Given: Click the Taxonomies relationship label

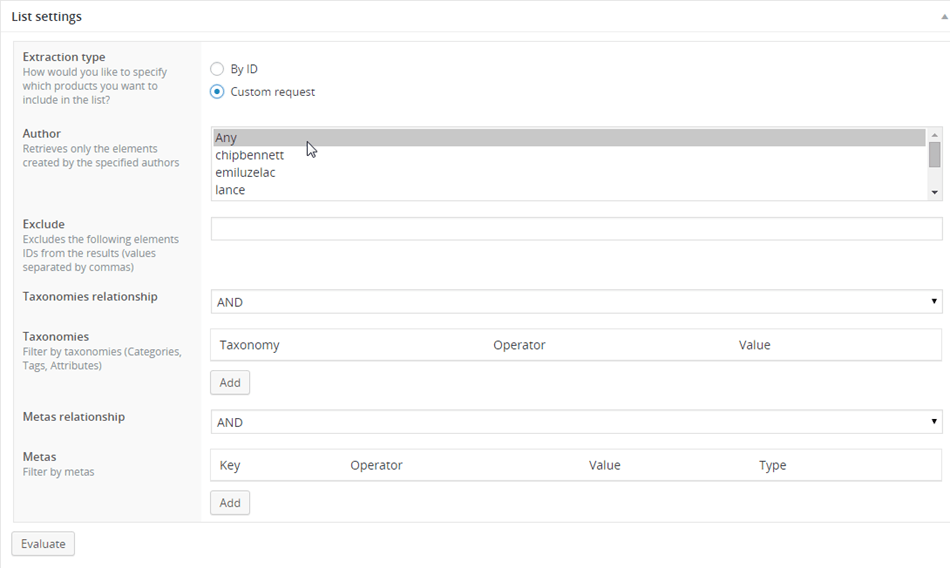Looking at the screenshot, I should (x=90, y=296).
